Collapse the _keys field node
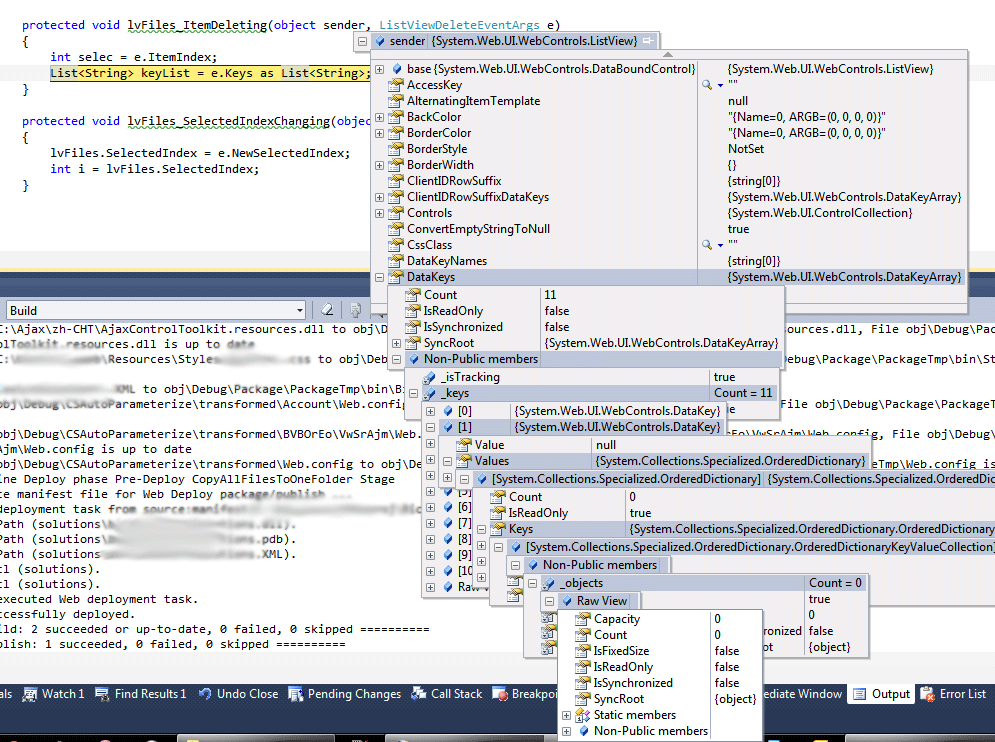This screenshot has height=742, width=995. coord(414,394)
